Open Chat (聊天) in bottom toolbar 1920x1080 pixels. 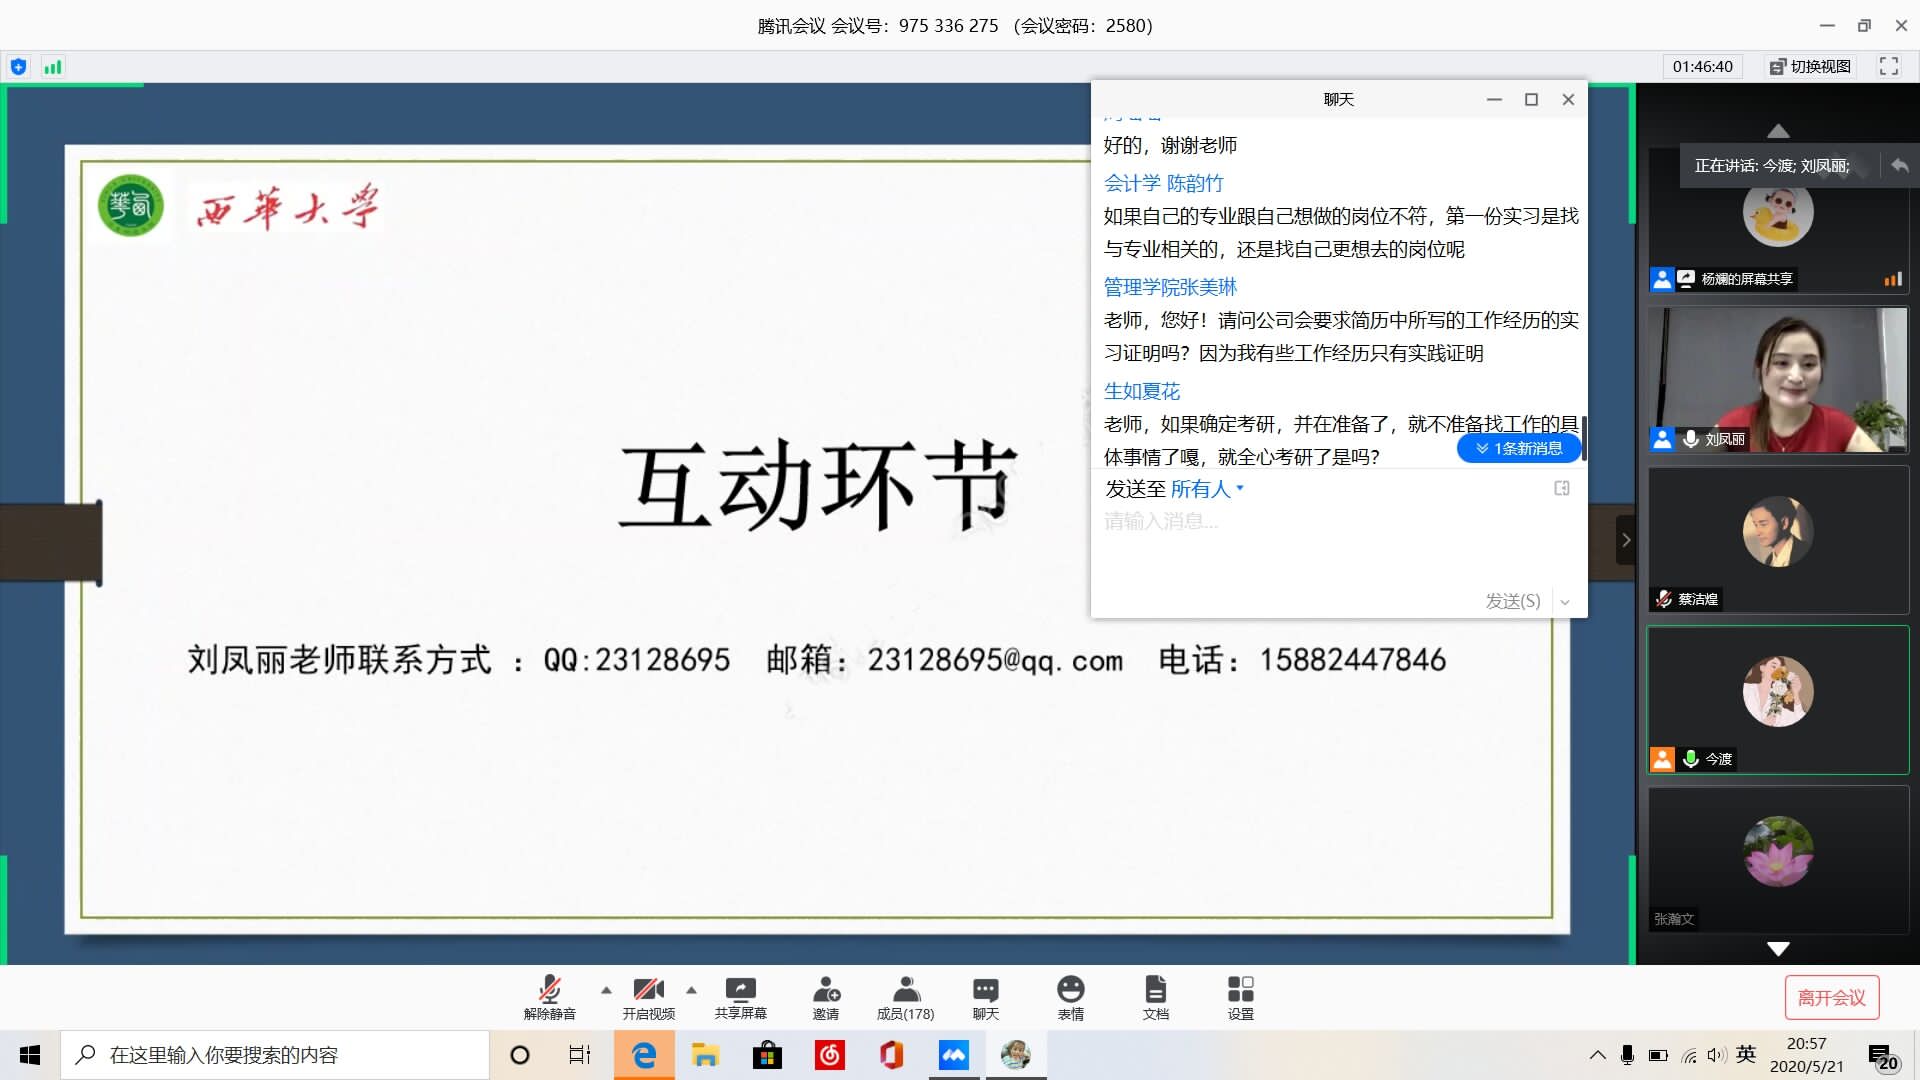pos(985,990)
